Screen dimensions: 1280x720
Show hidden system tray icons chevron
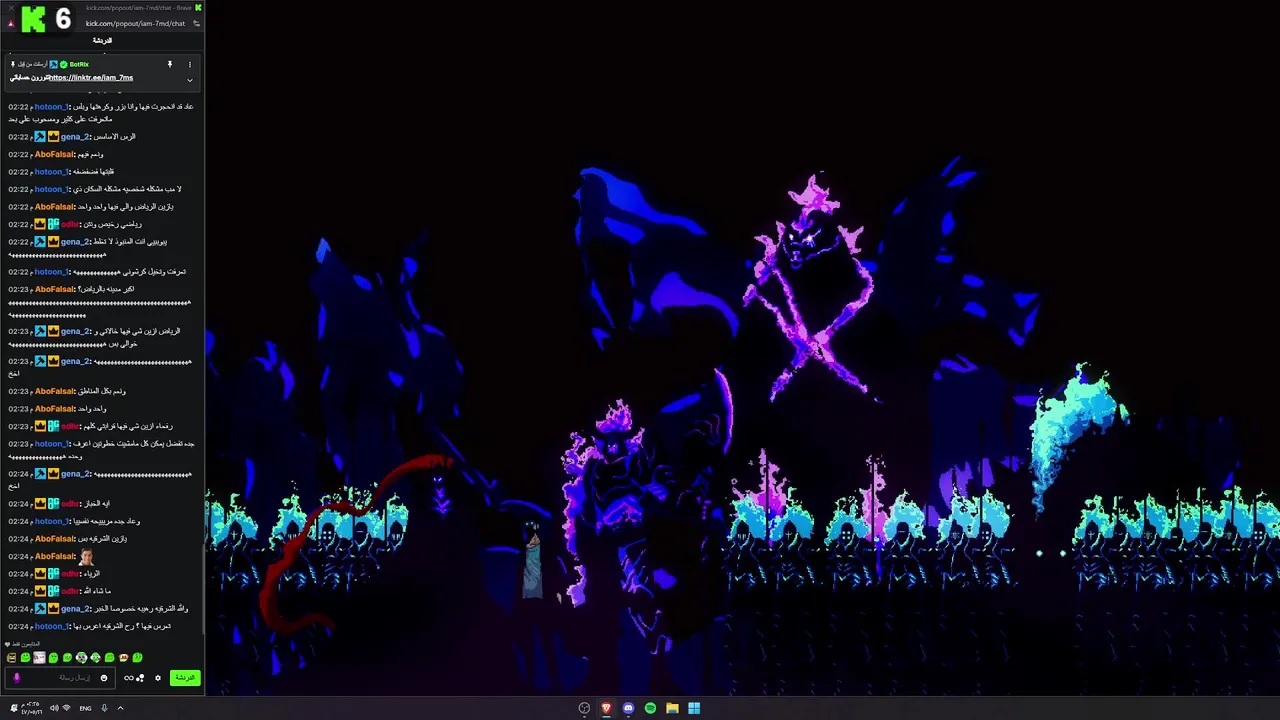[120, 708]
